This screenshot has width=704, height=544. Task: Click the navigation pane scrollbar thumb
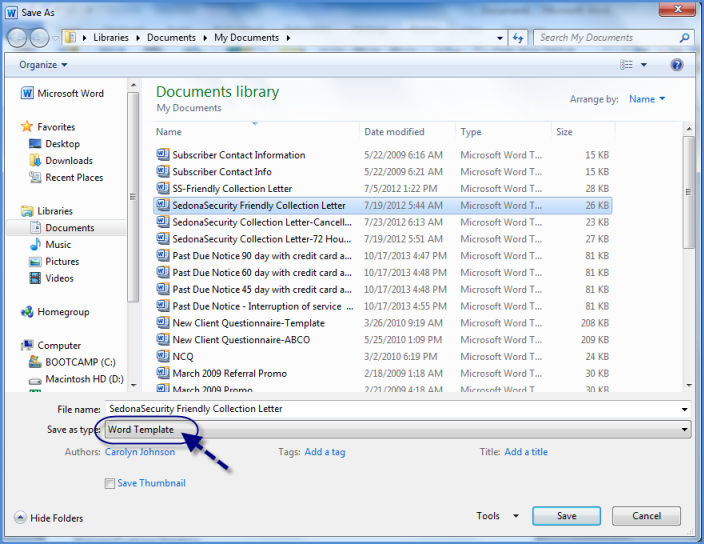coord(132,197)
